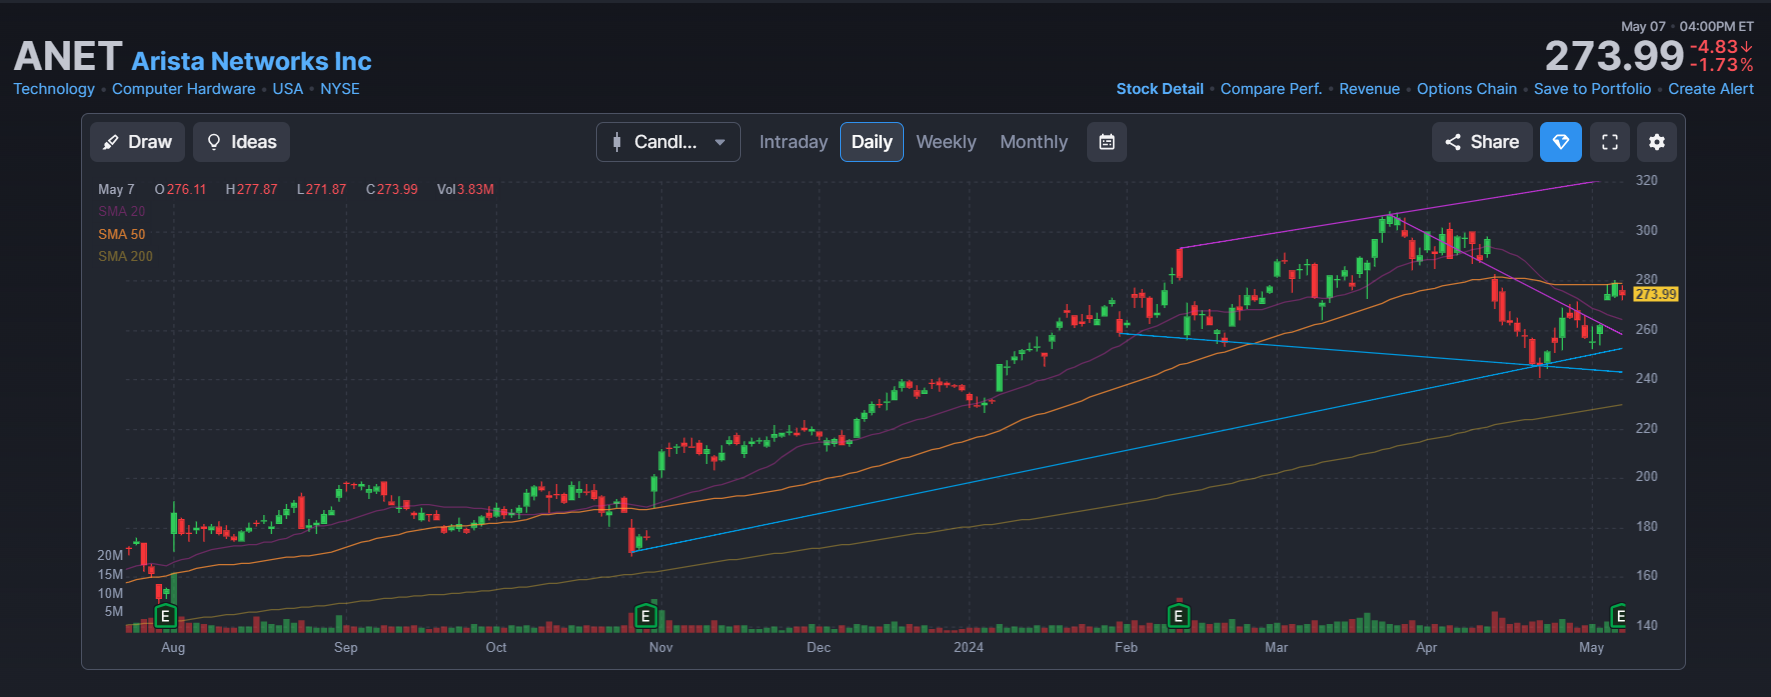1771x697 pixels.
Task: Click the ANET ticker symbol
Action: [x=68, y=57]
